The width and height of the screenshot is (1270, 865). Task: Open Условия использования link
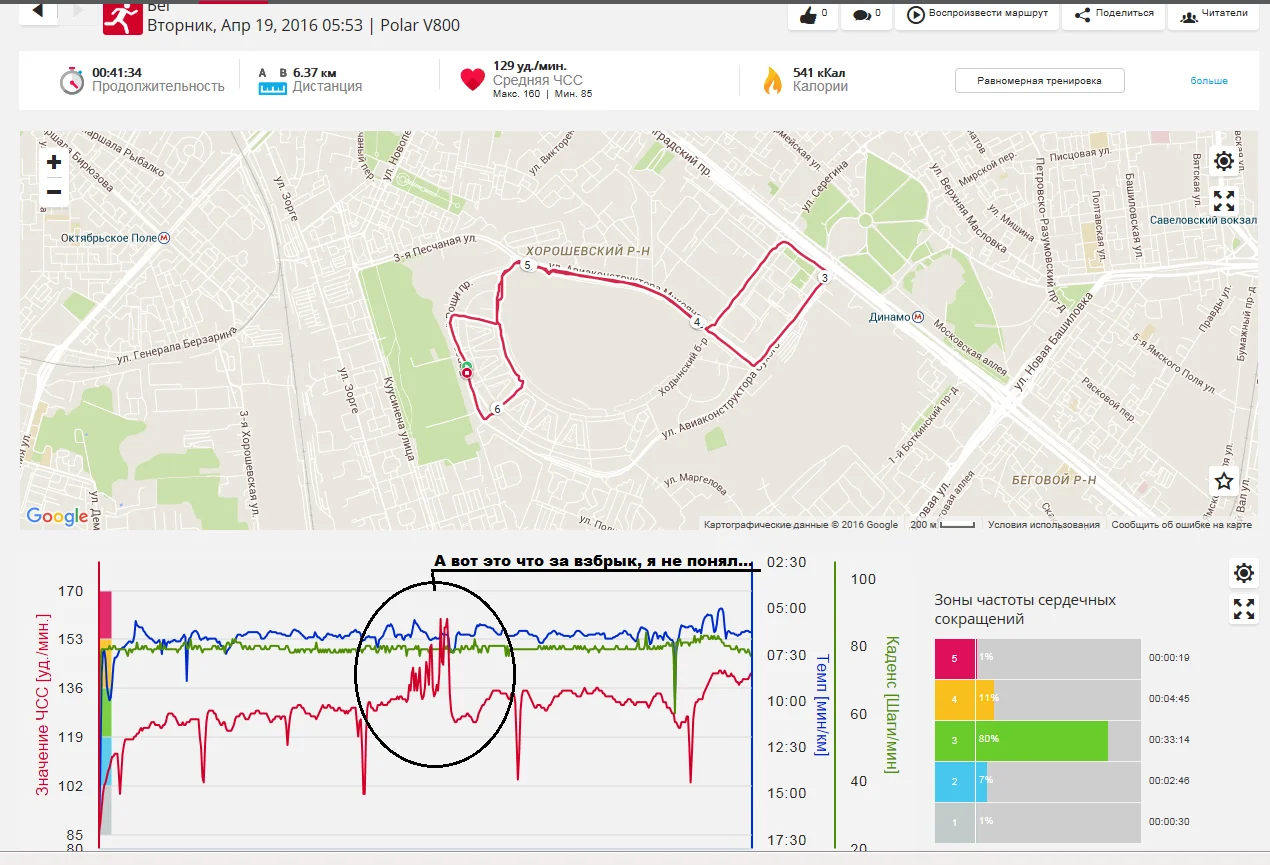coord(1043,524)
